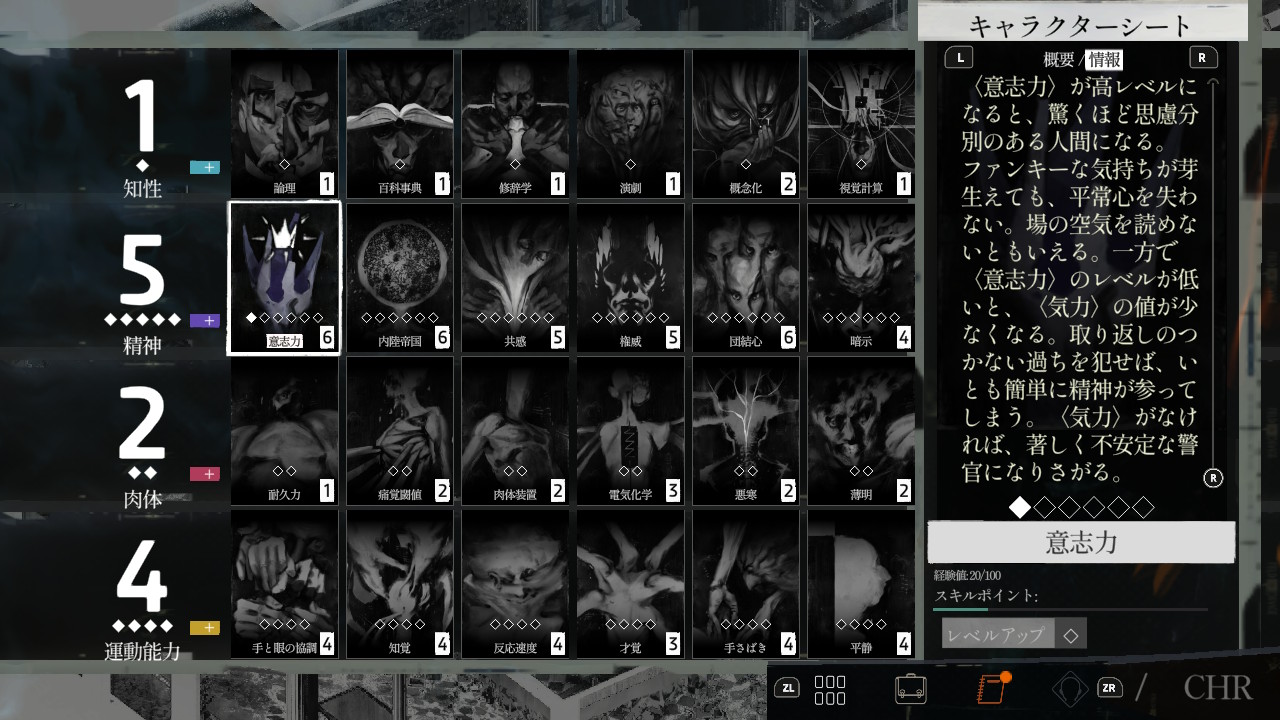Screen dimensions: 1280x720
Task: Click the 精神 attribute label
Action: 143,345
